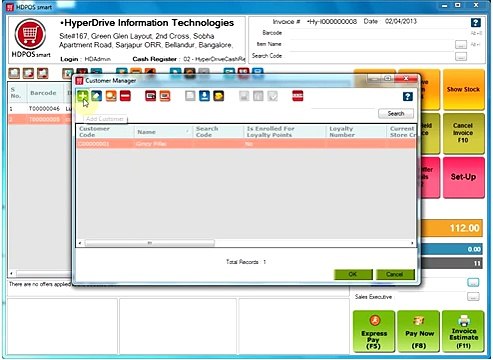Click the S No. column header in invoice grid
493x360 pixels.
[17, 93]
